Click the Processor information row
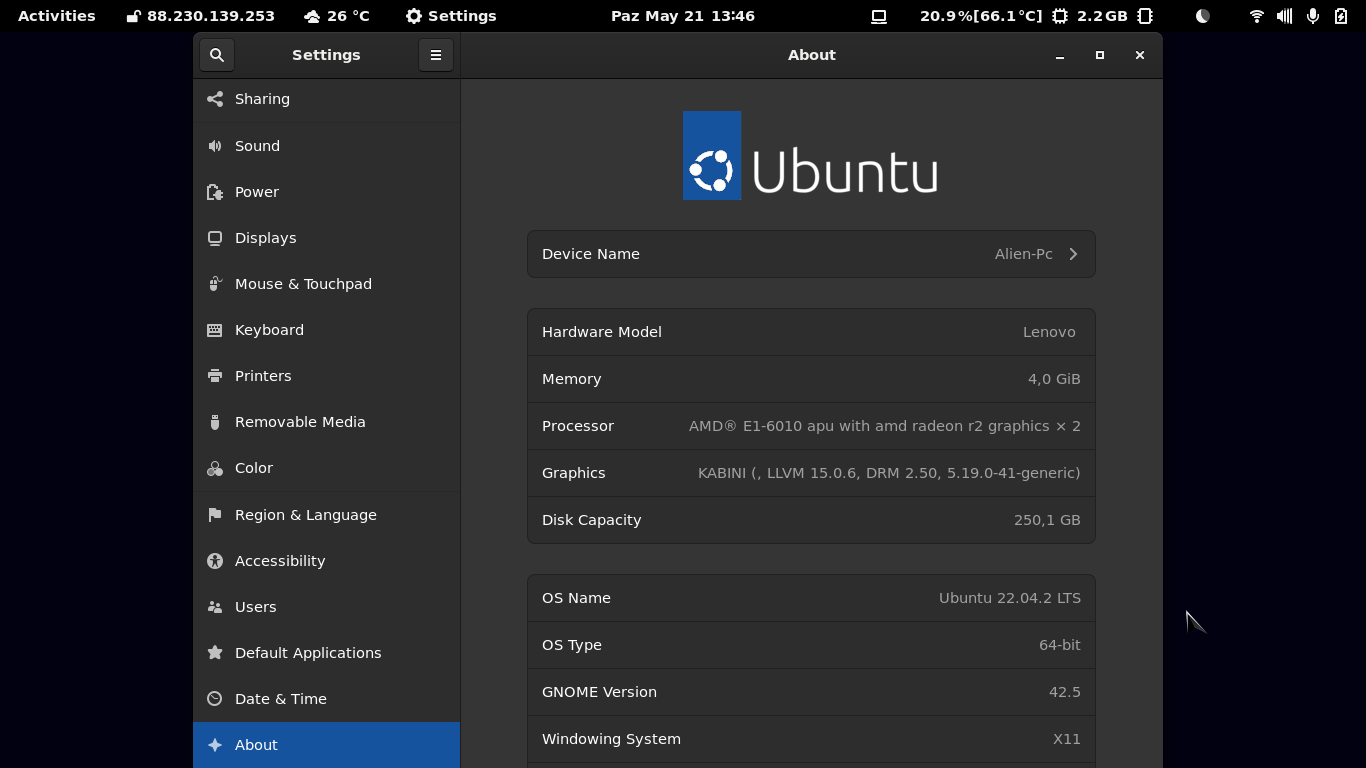 [x=811, y=426]
